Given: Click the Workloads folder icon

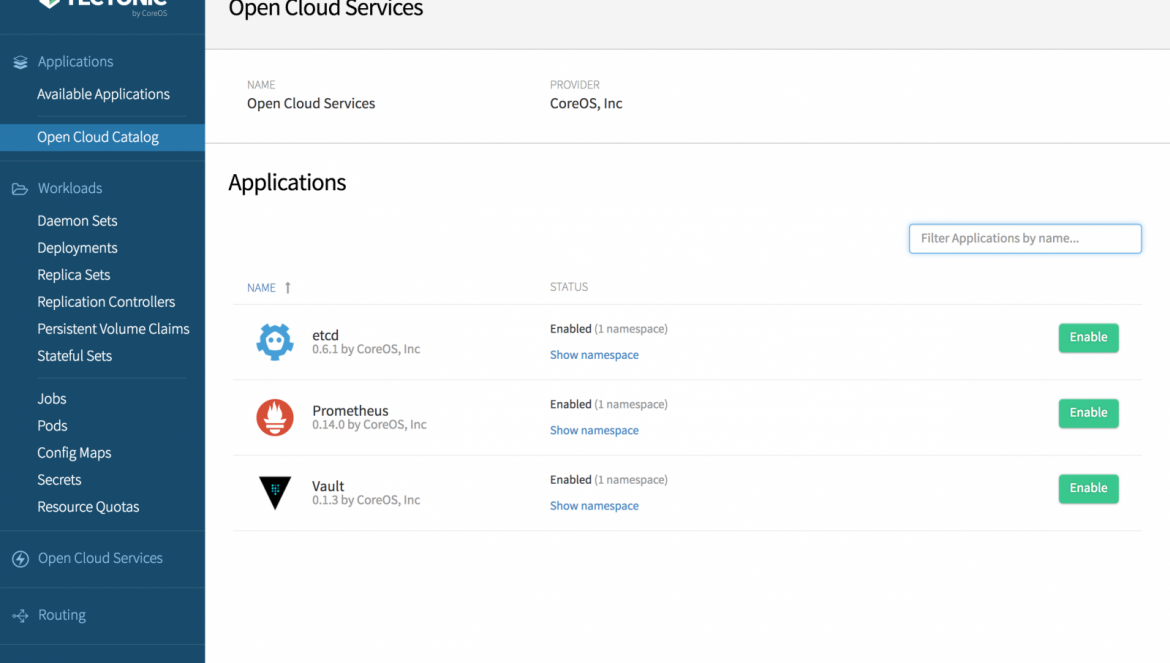Looking at the screenshot, I should pyautogui.click(x=20, y=189).
